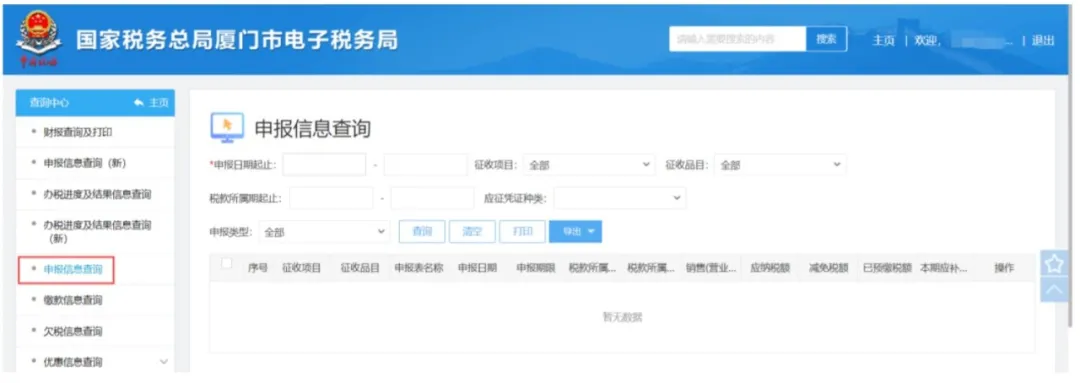This screenshot has width=1080, height=383.
Task: Click the header search input field
Action: pos(738,39)
